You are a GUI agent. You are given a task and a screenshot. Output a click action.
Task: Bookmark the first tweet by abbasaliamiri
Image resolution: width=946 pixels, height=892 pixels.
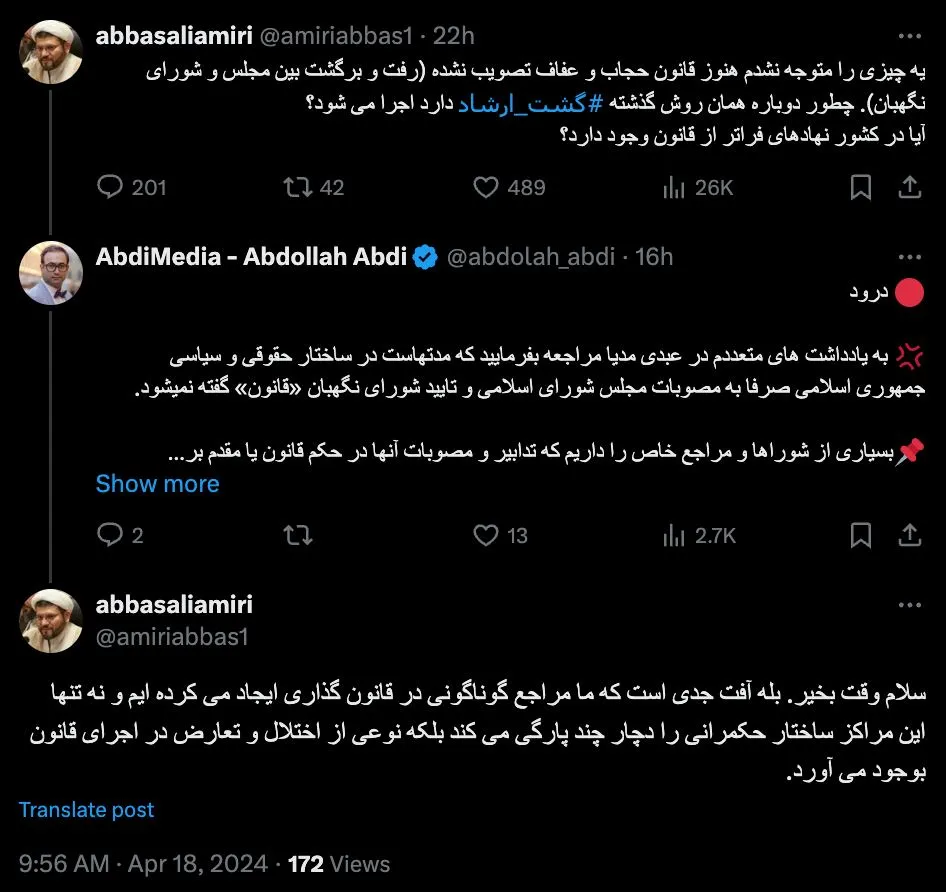pyautogui.click(x=860, y=187)
